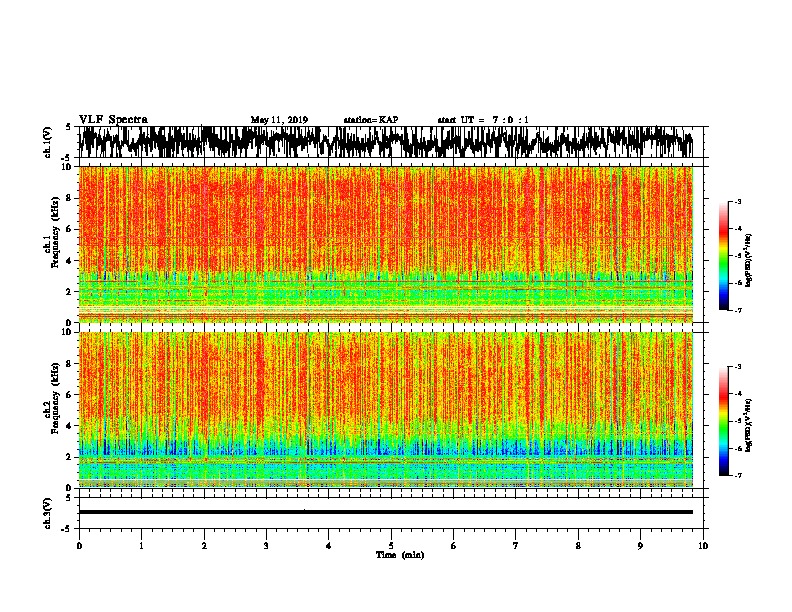Click the ch.3 flat voltage line
Screen dimensions: 792x612
[x=386, y=512]
